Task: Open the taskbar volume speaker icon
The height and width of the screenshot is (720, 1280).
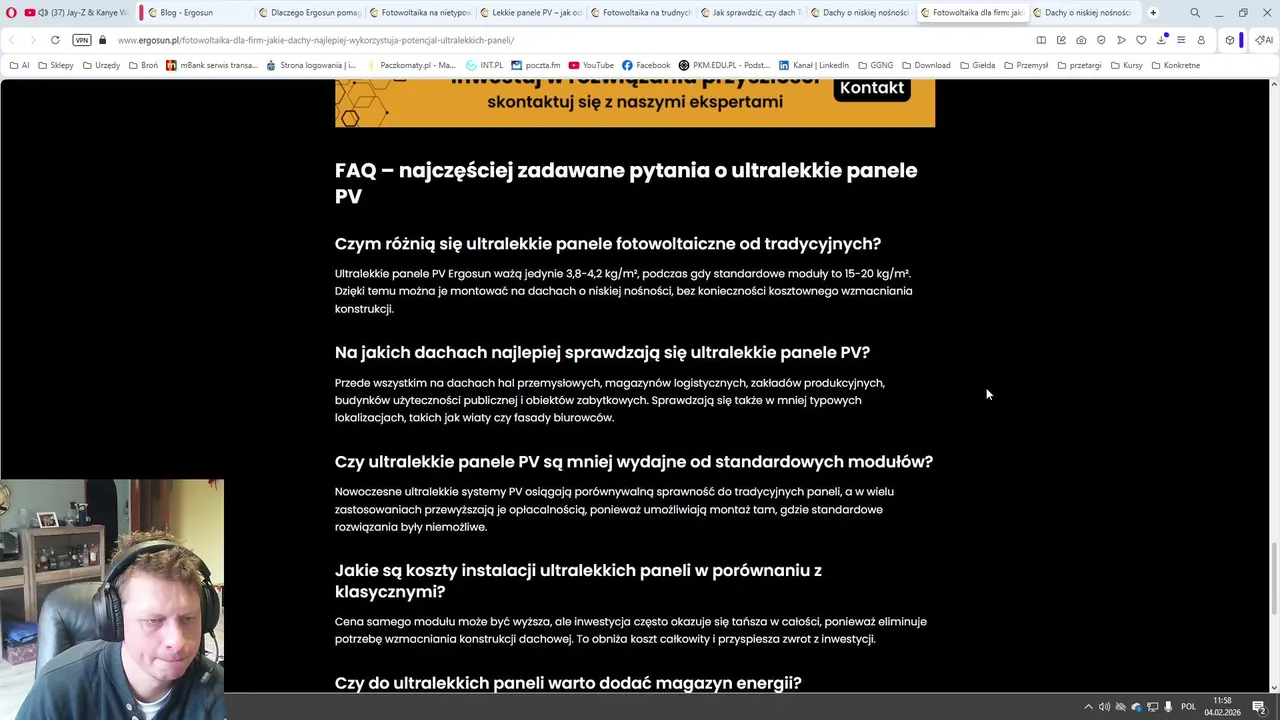Action: 1104,707
